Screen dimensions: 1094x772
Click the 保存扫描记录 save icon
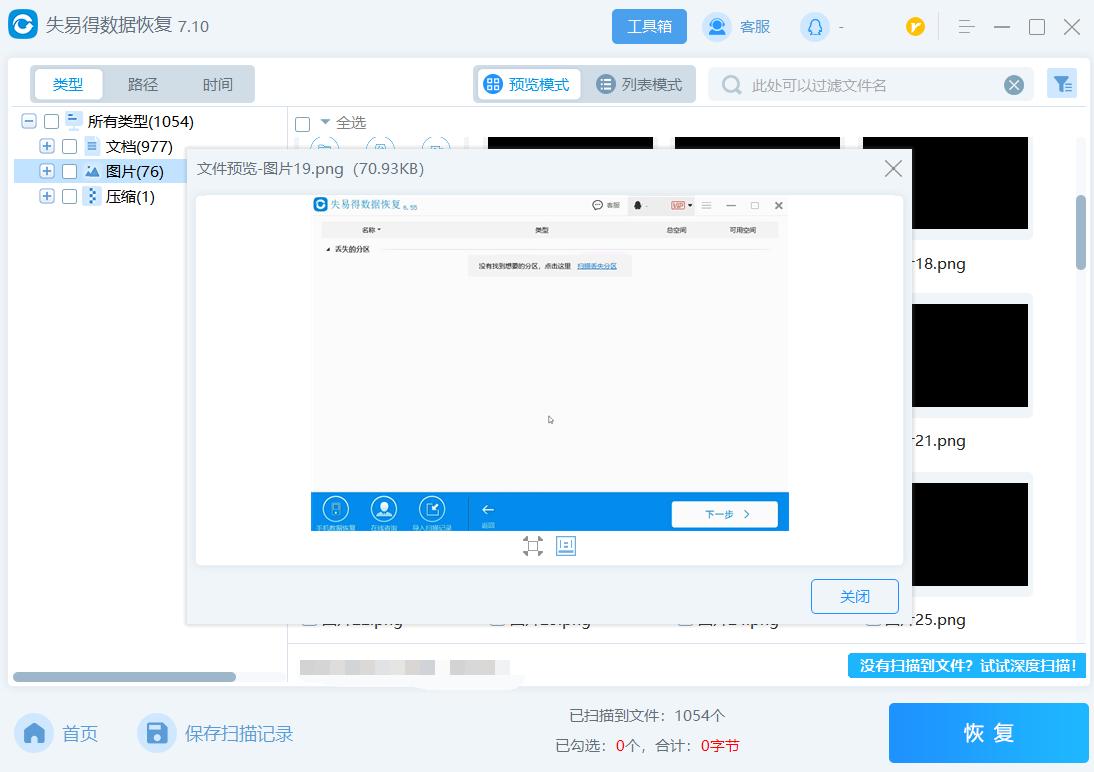coord(156,733)
